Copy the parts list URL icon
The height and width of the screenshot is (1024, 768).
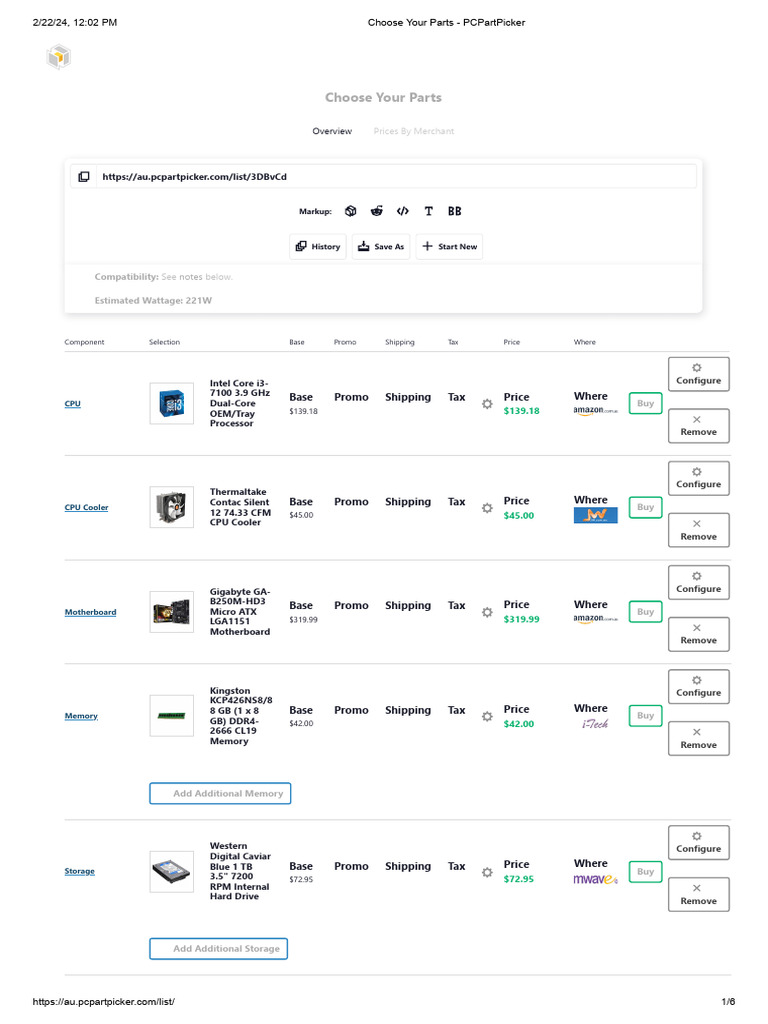pos(84,177)
